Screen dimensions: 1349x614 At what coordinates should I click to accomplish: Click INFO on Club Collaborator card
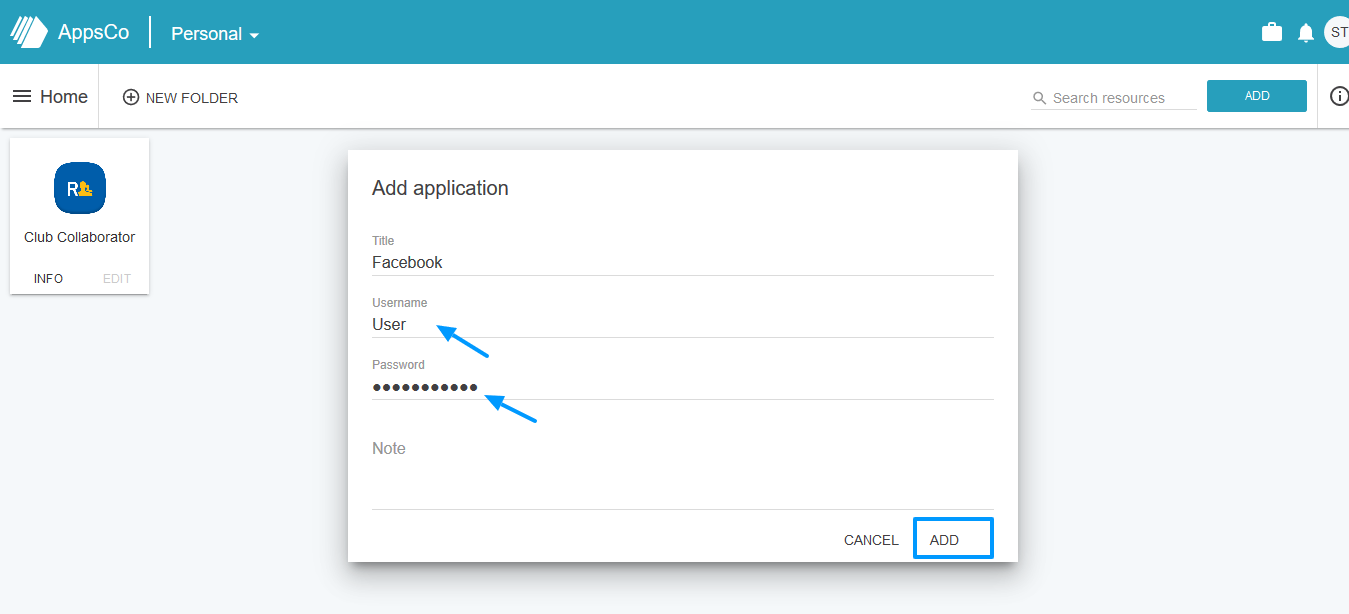(x=48, y=279)
